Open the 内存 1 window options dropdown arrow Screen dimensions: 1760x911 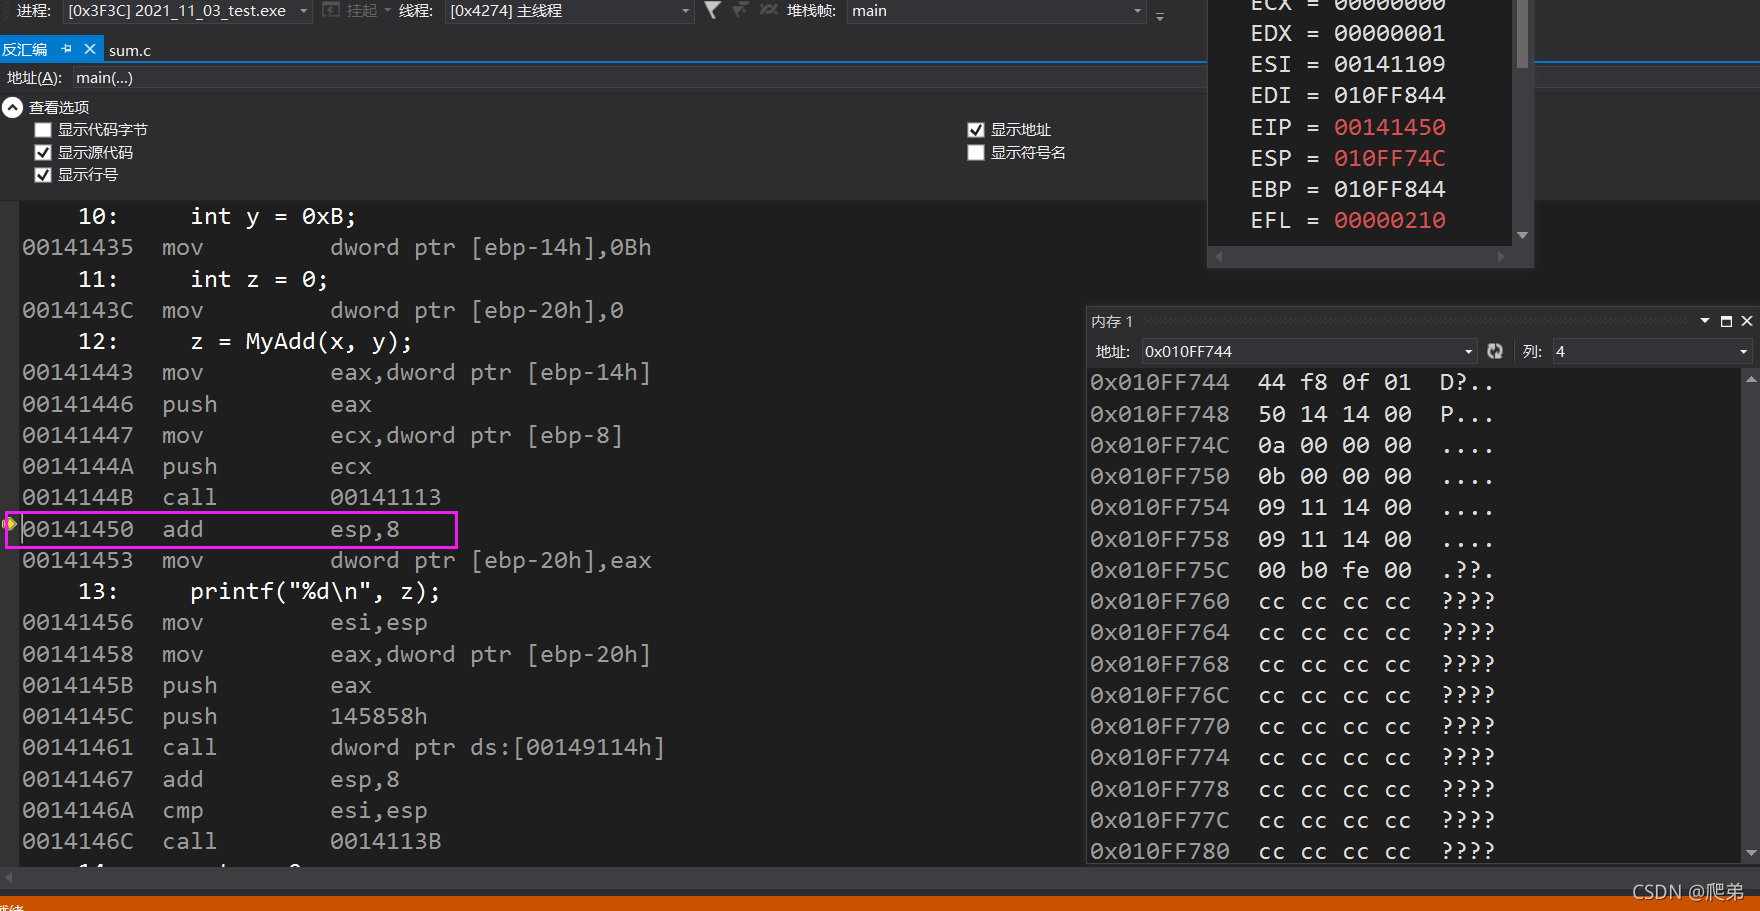pos(1705,321)
